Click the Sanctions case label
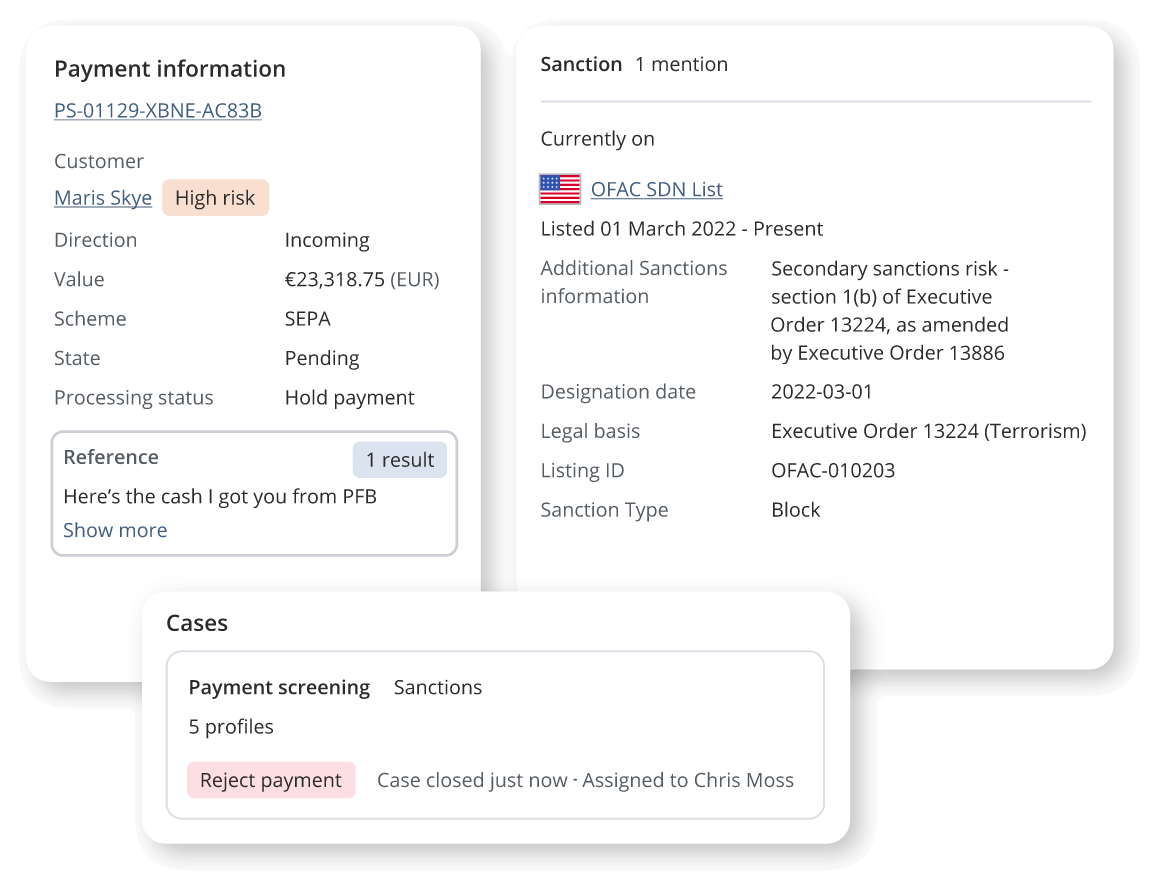1160x890 pixels. (438, 688)
